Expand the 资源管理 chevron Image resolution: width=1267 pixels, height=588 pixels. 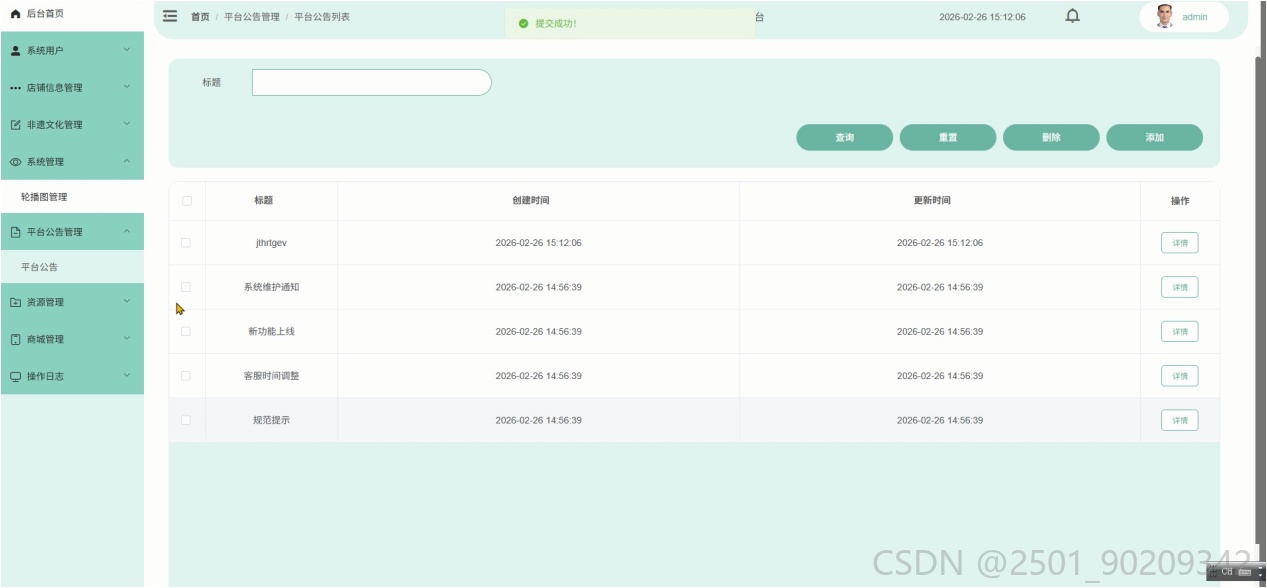pos(127,302)
